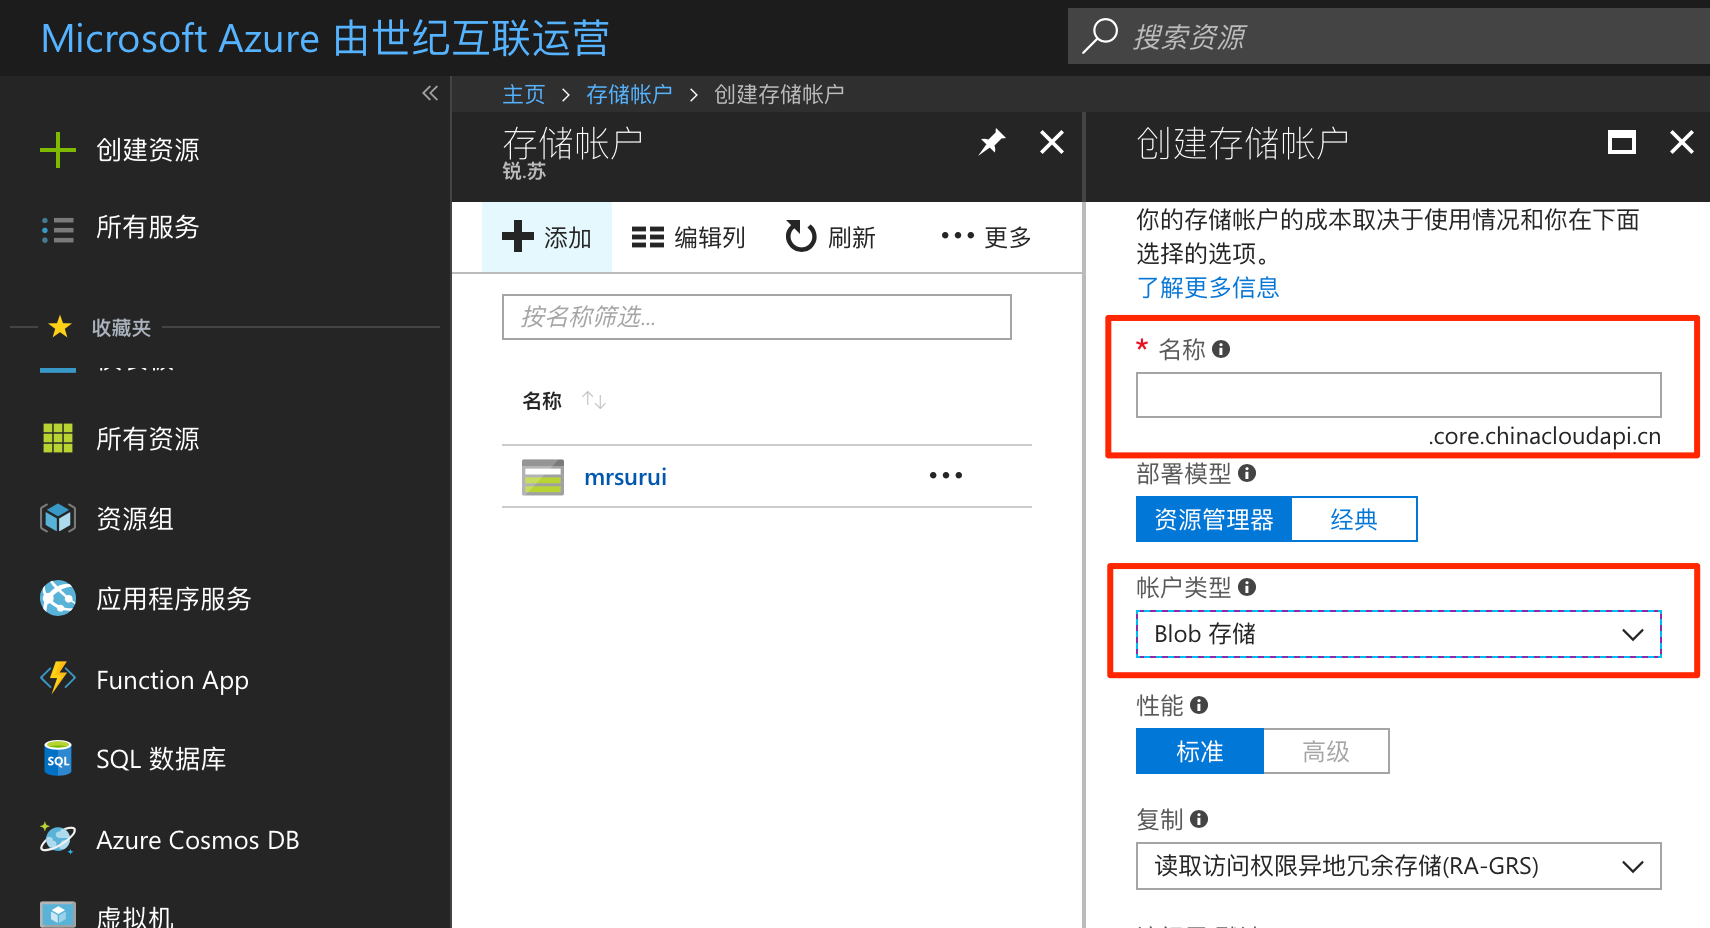Open 应用程序服务 from the sidebar

click(x=172, y=598)
